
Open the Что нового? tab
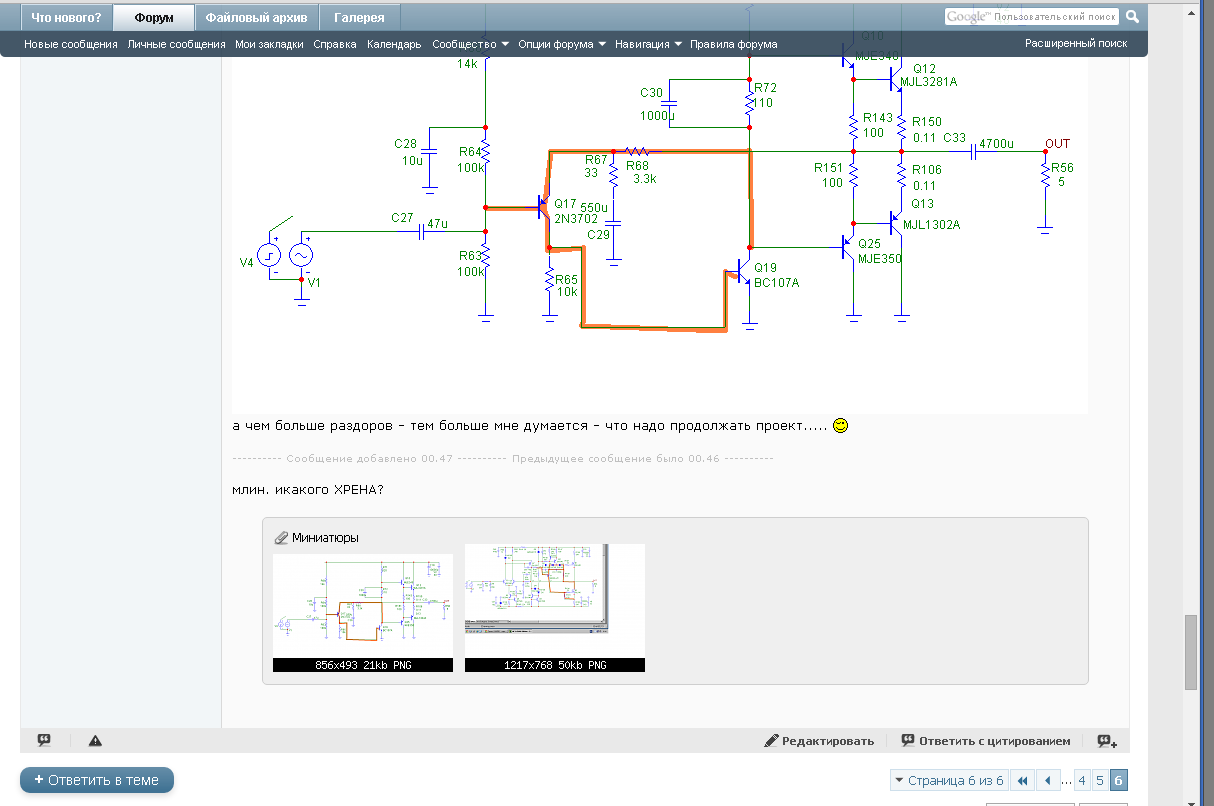coord(66,17)
